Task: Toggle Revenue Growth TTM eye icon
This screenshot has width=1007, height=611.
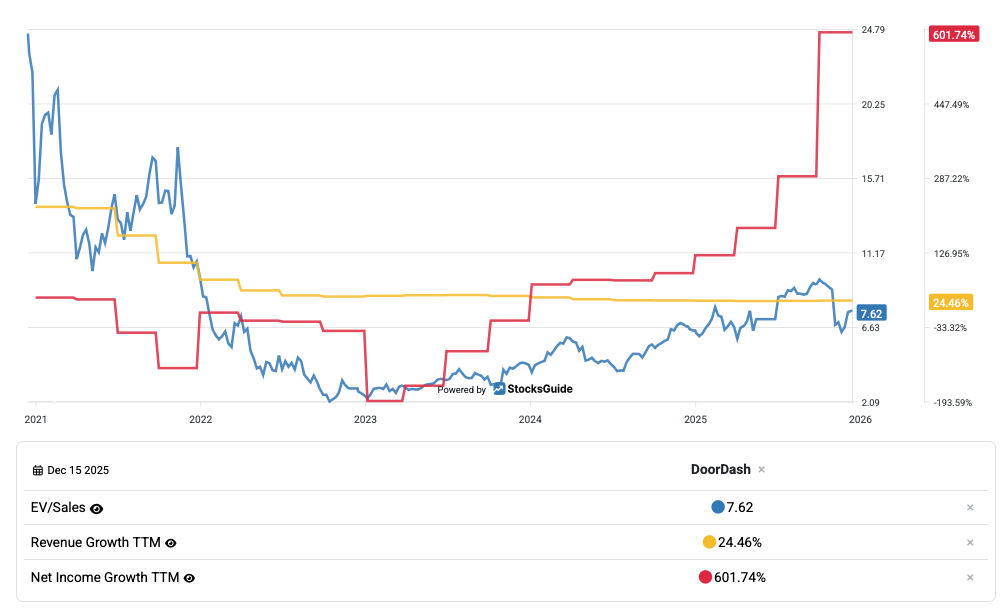Action: click(x=171, y=543)
